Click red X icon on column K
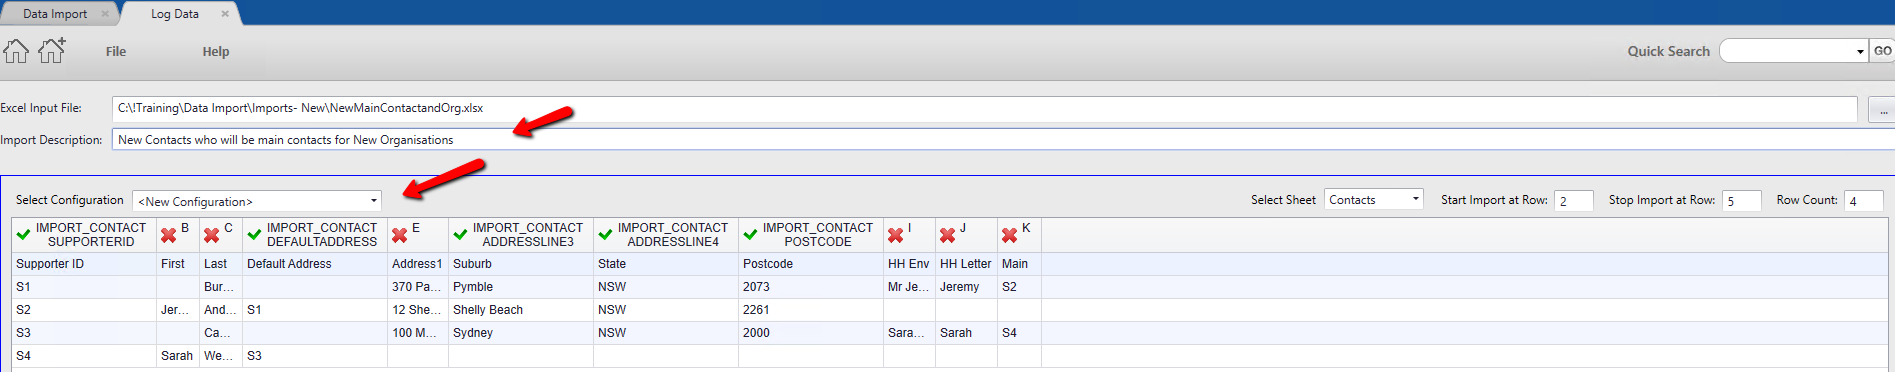 pos(1009,235)
